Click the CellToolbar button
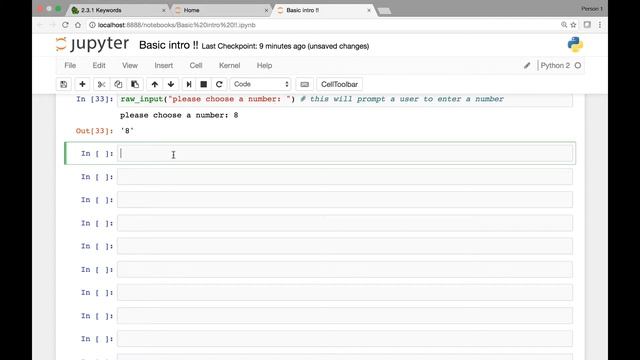Viewport: 640px width, 360px height. 339,84
